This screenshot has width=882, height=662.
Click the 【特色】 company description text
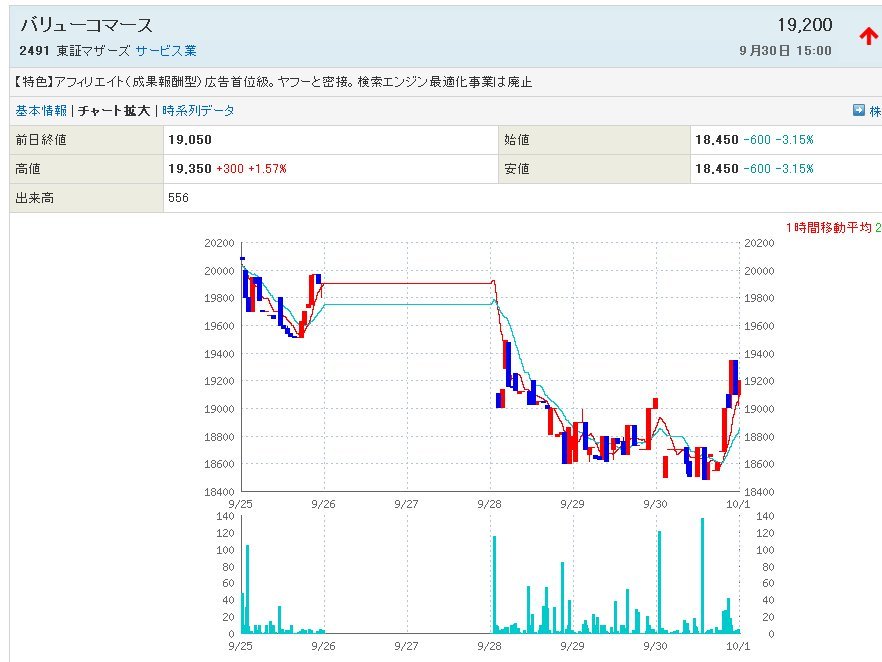coord(273,82)
